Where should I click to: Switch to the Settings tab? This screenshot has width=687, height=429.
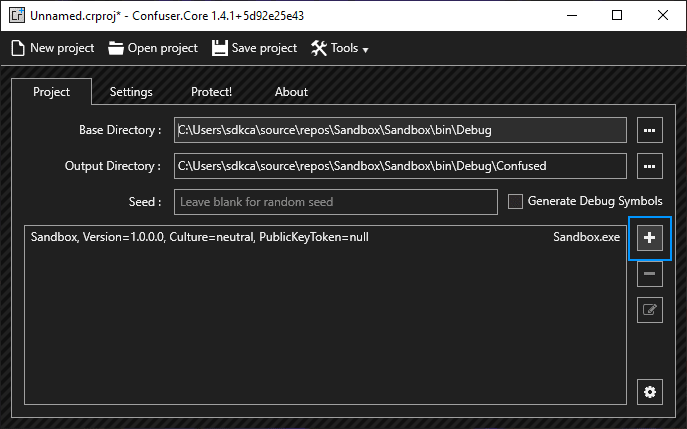[131, 92]
